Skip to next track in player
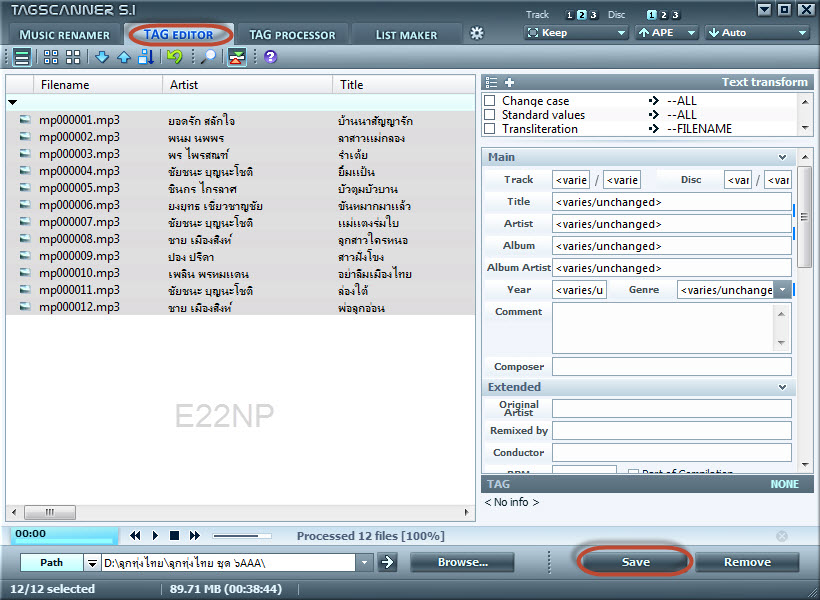Screen dimensions: 820x600 pos(195,536)
